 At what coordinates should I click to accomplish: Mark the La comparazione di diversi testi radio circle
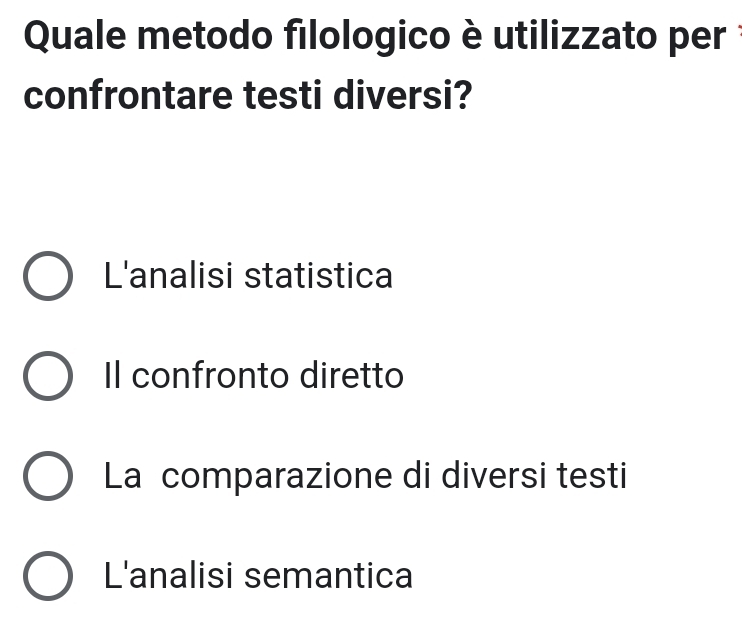(47, 476)
